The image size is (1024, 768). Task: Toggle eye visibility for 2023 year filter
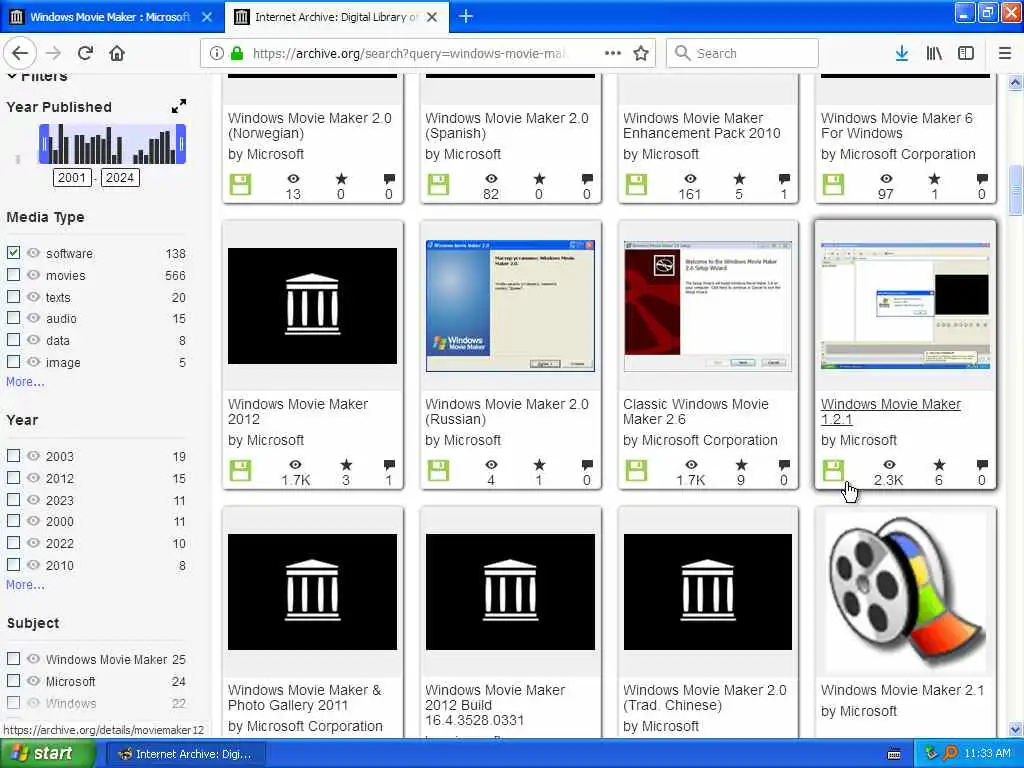[33, 500]
